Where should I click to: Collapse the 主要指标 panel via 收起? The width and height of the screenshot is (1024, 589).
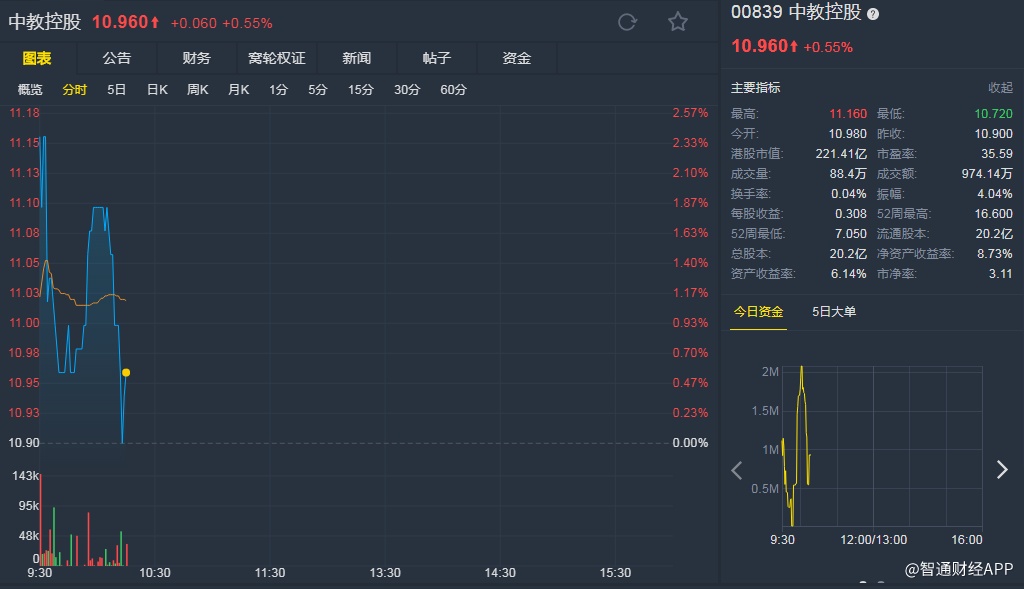(1000, 88)
